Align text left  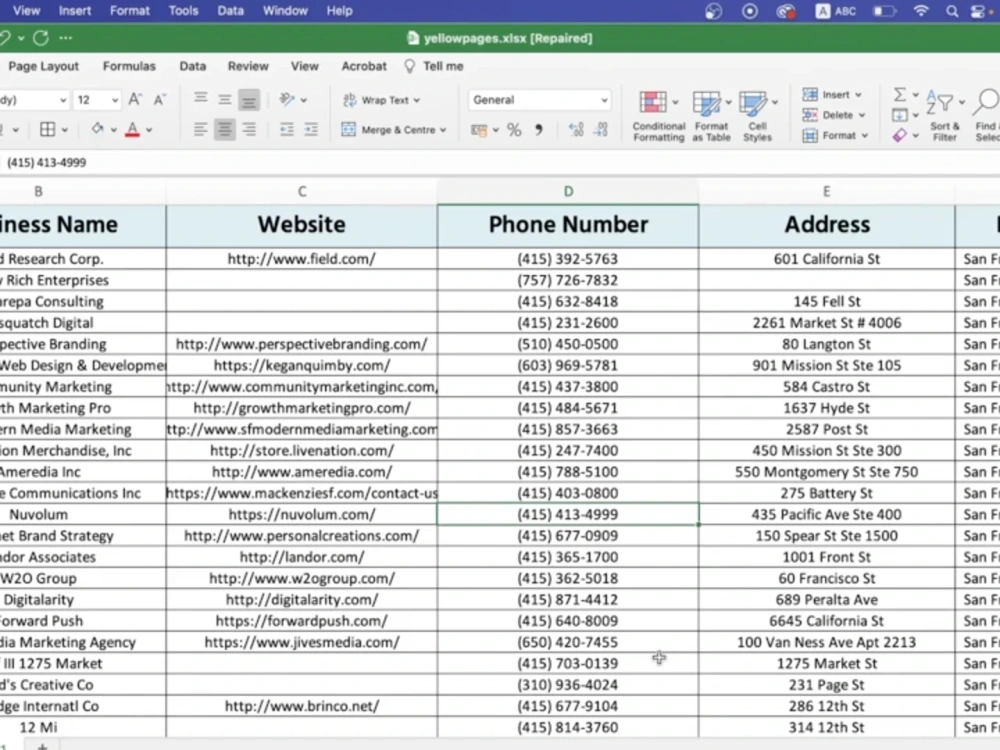point(200,129)
